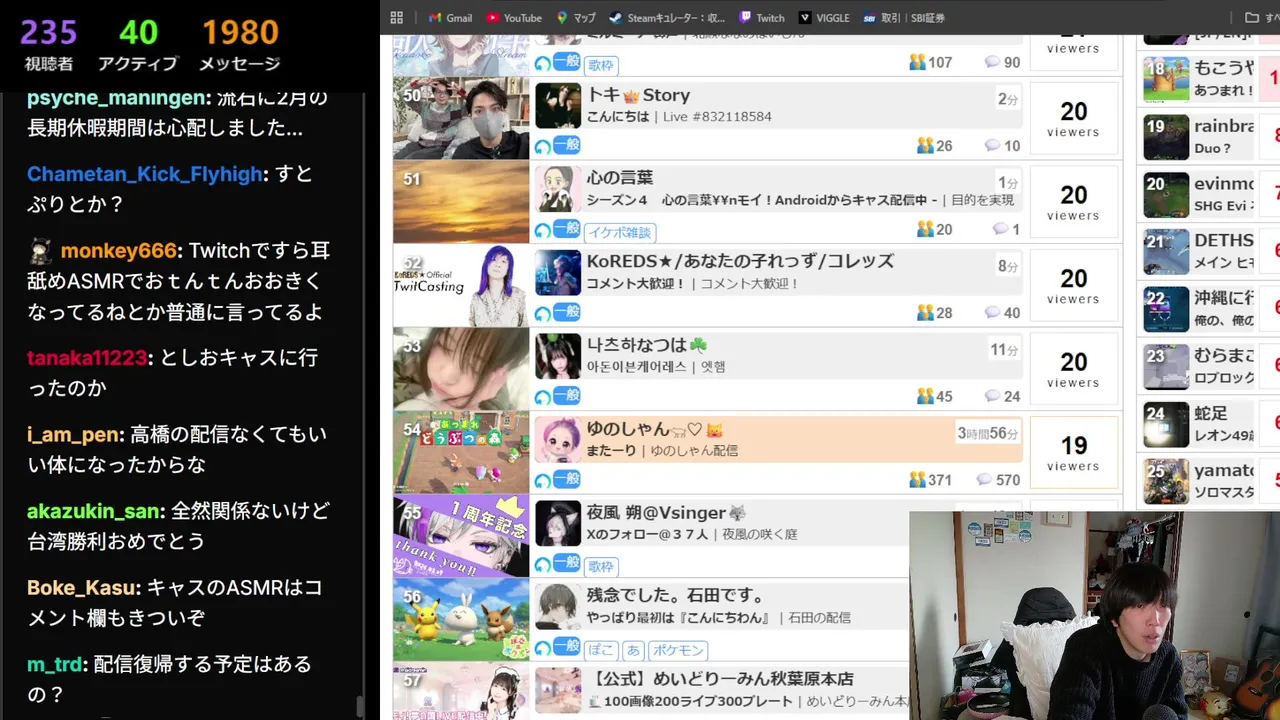Click the 一般 badge on KoREDS row
The height and width of the screenshot is (720, 1280).
(567, 312)
